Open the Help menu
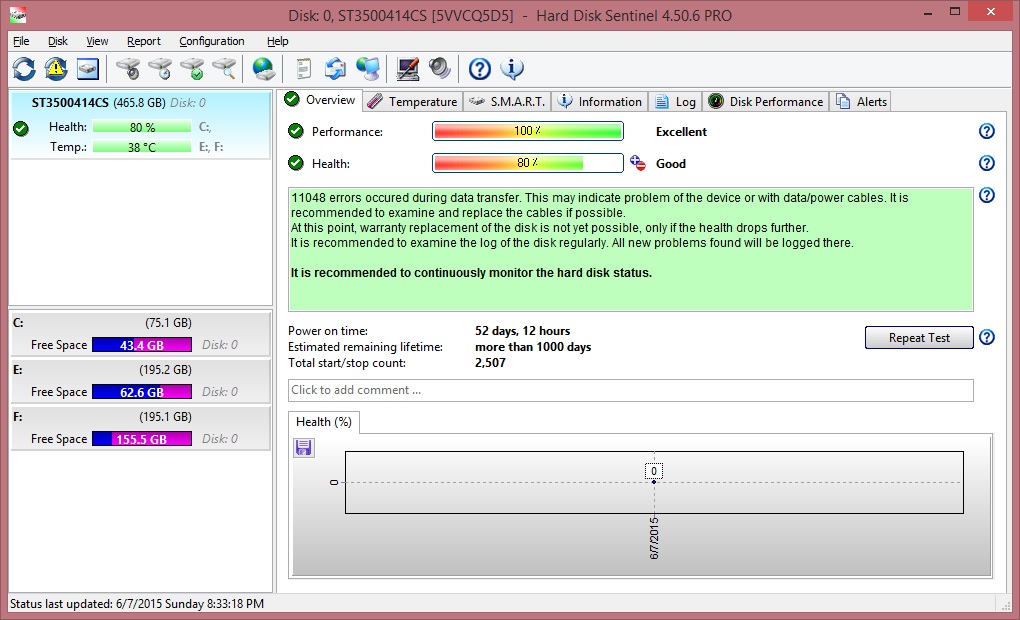Screen dimensions: 1020x620 point(277,41)
